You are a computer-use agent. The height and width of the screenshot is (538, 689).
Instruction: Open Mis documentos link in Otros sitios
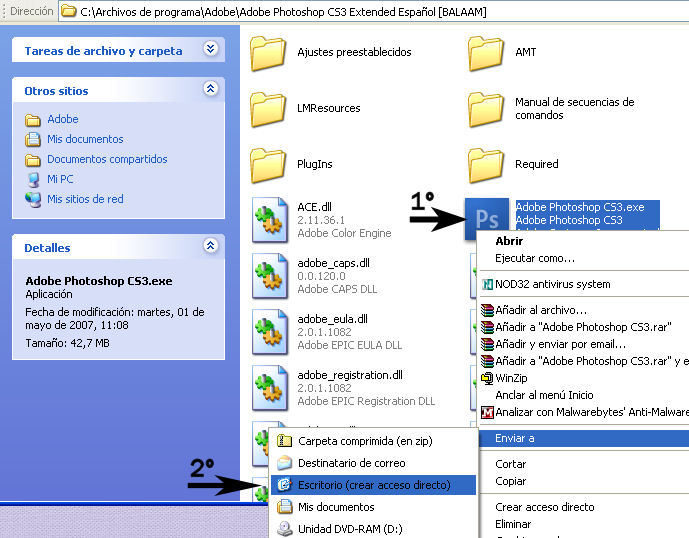click(85, 139)
